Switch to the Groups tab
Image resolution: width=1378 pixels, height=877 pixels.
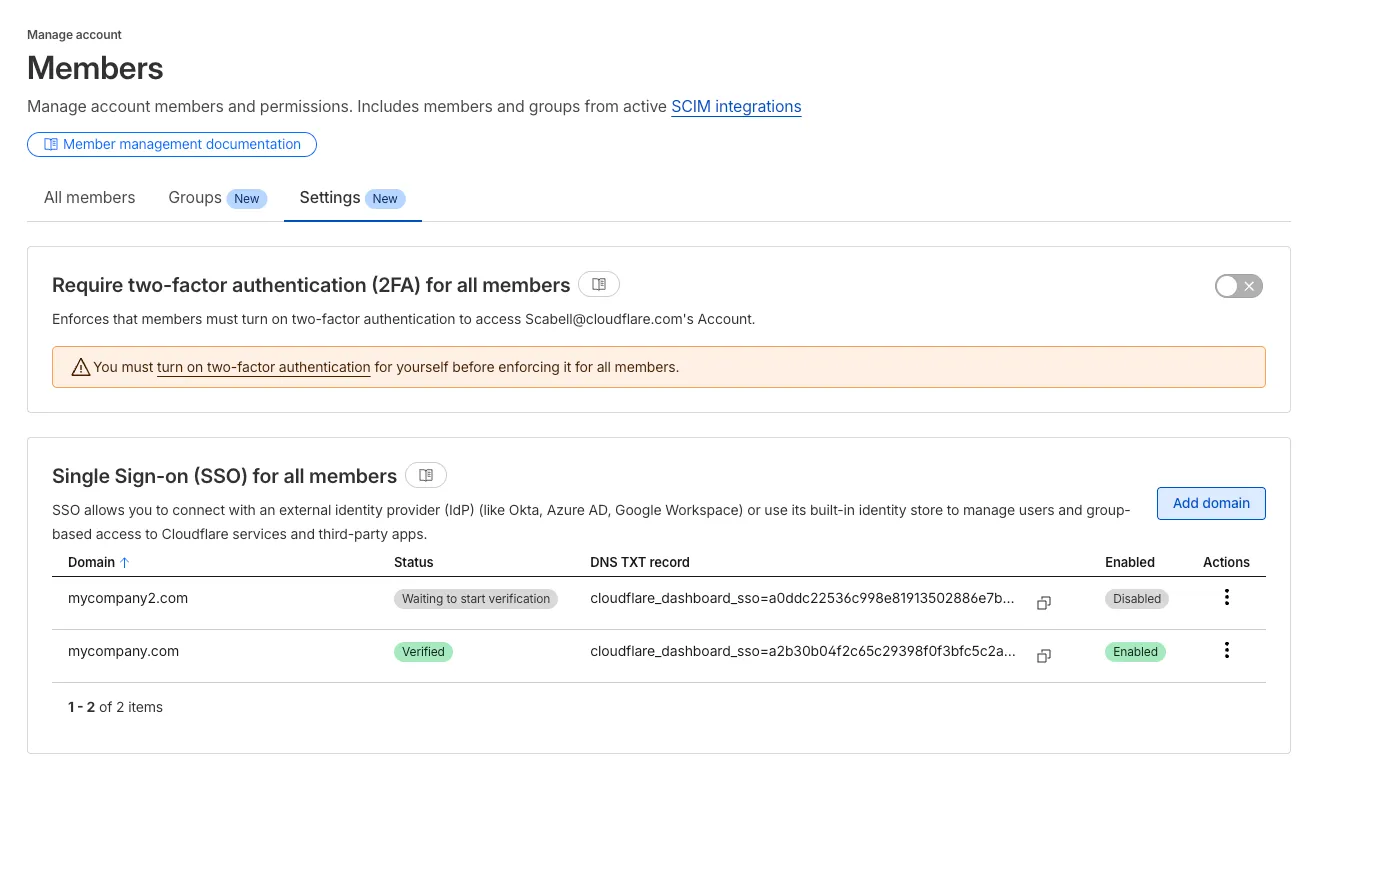(195, 197)
